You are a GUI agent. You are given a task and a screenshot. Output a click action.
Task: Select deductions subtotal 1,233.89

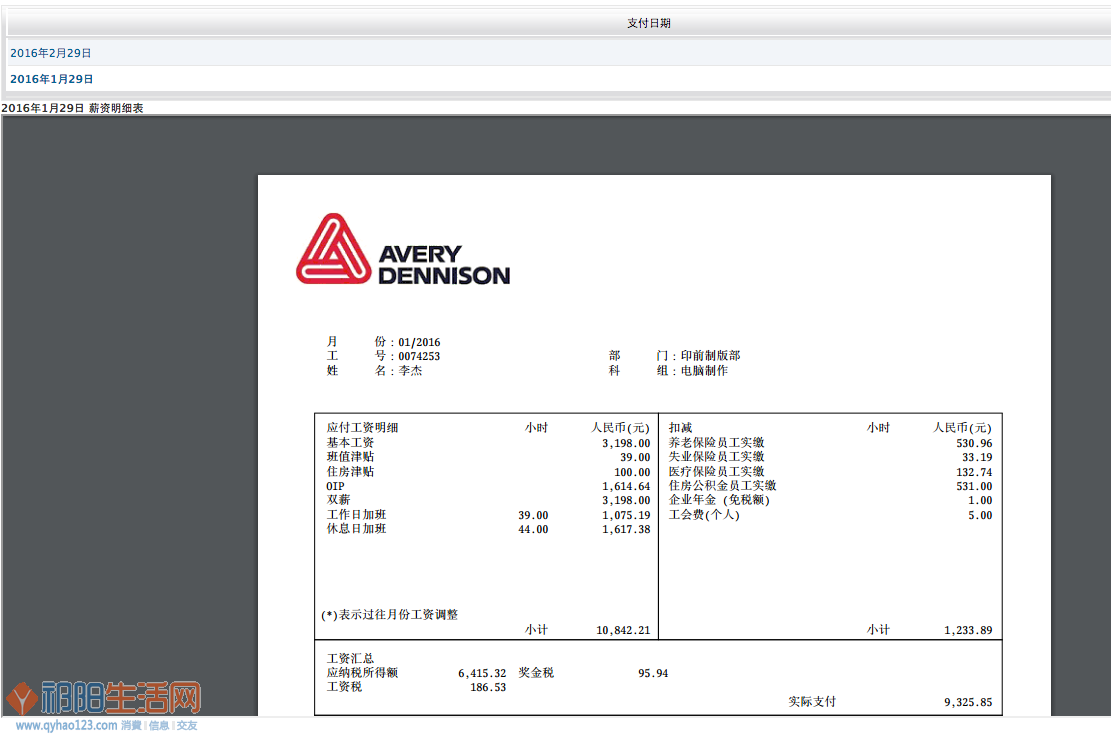click(968, 631)
